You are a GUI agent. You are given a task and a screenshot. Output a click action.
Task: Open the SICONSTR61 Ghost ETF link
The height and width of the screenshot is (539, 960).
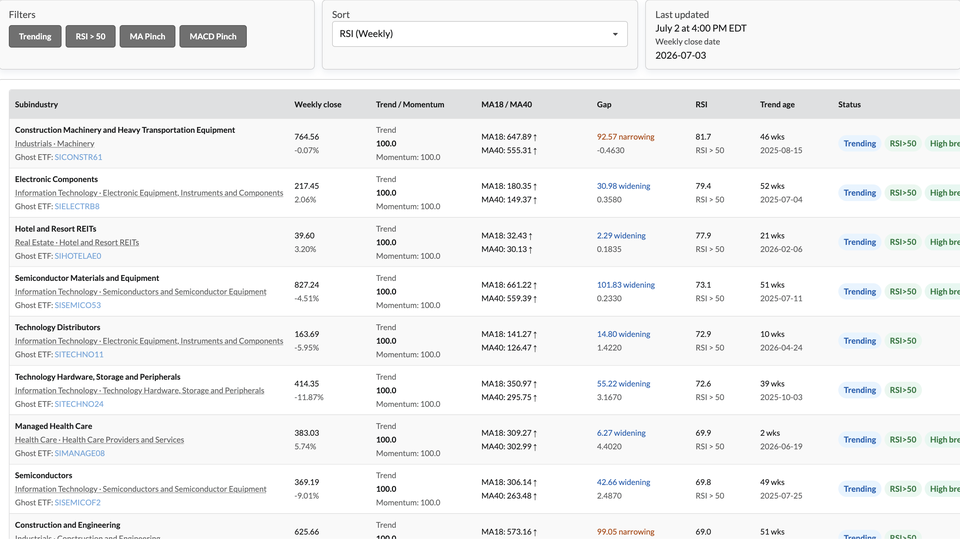pos(78,157)
